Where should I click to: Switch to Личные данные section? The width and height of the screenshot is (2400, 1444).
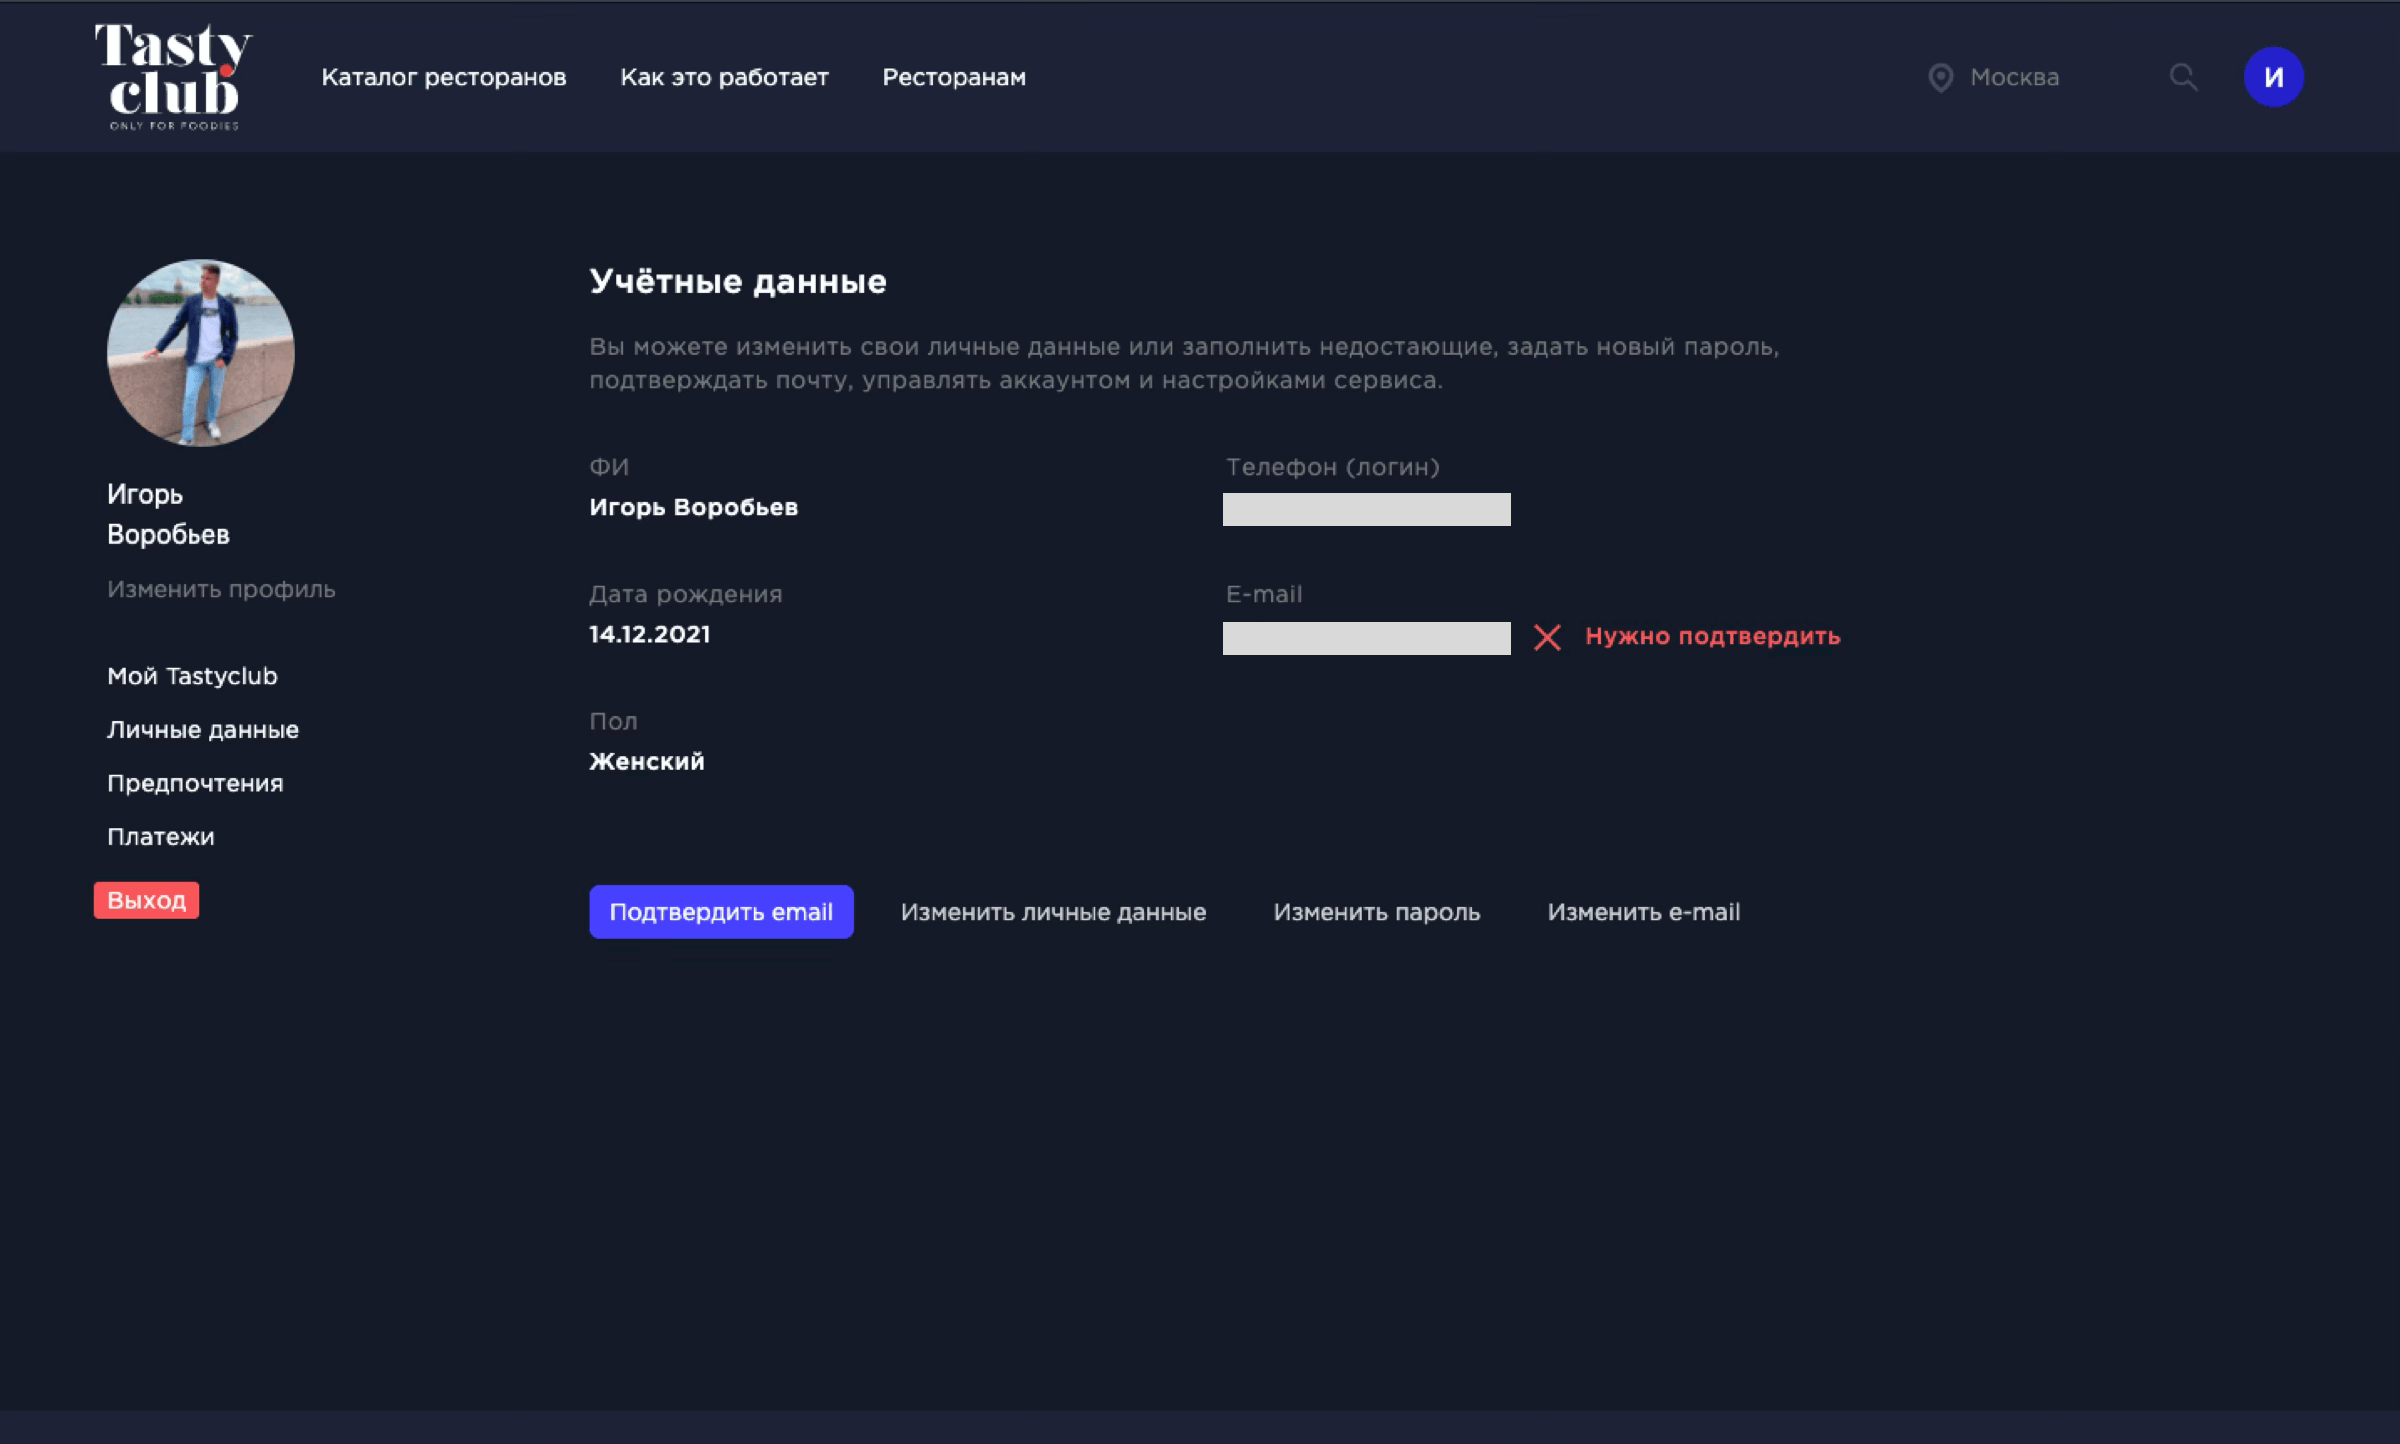203,730
